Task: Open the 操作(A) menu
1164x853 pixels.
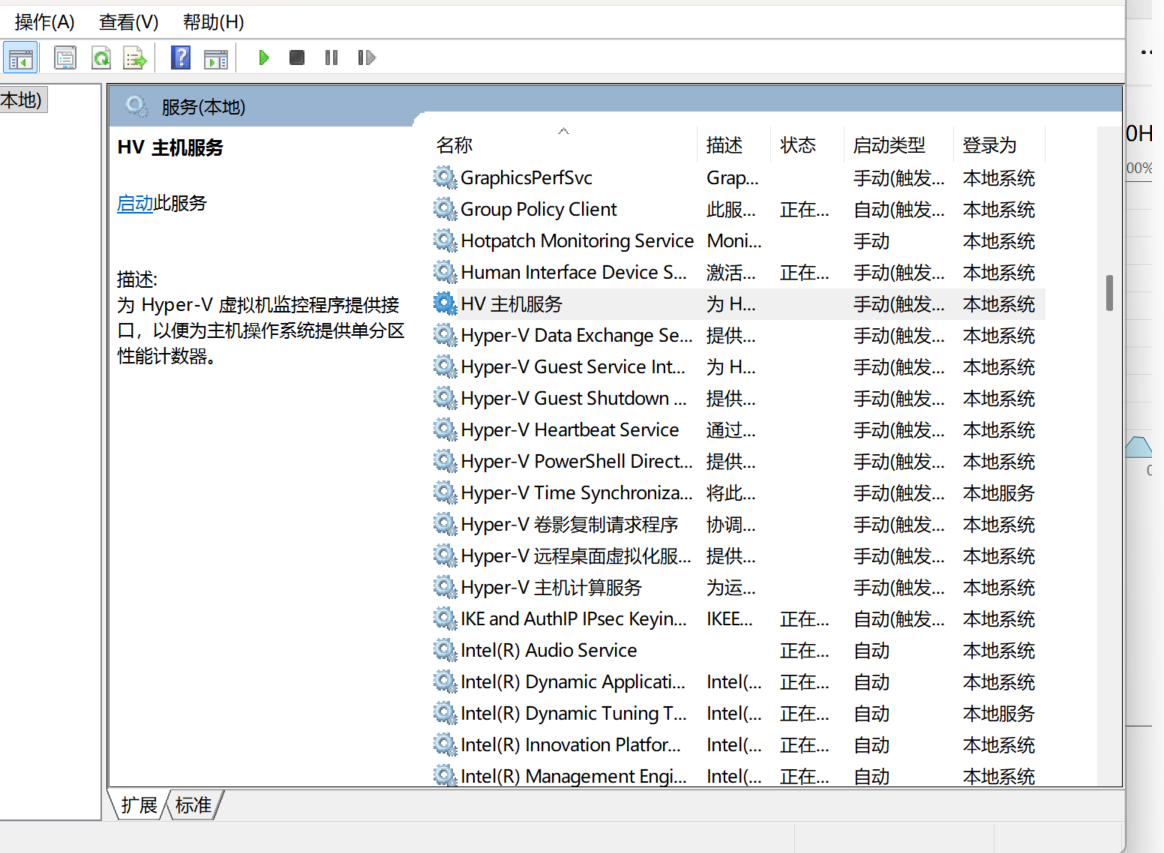Action: tap(45, 22)
